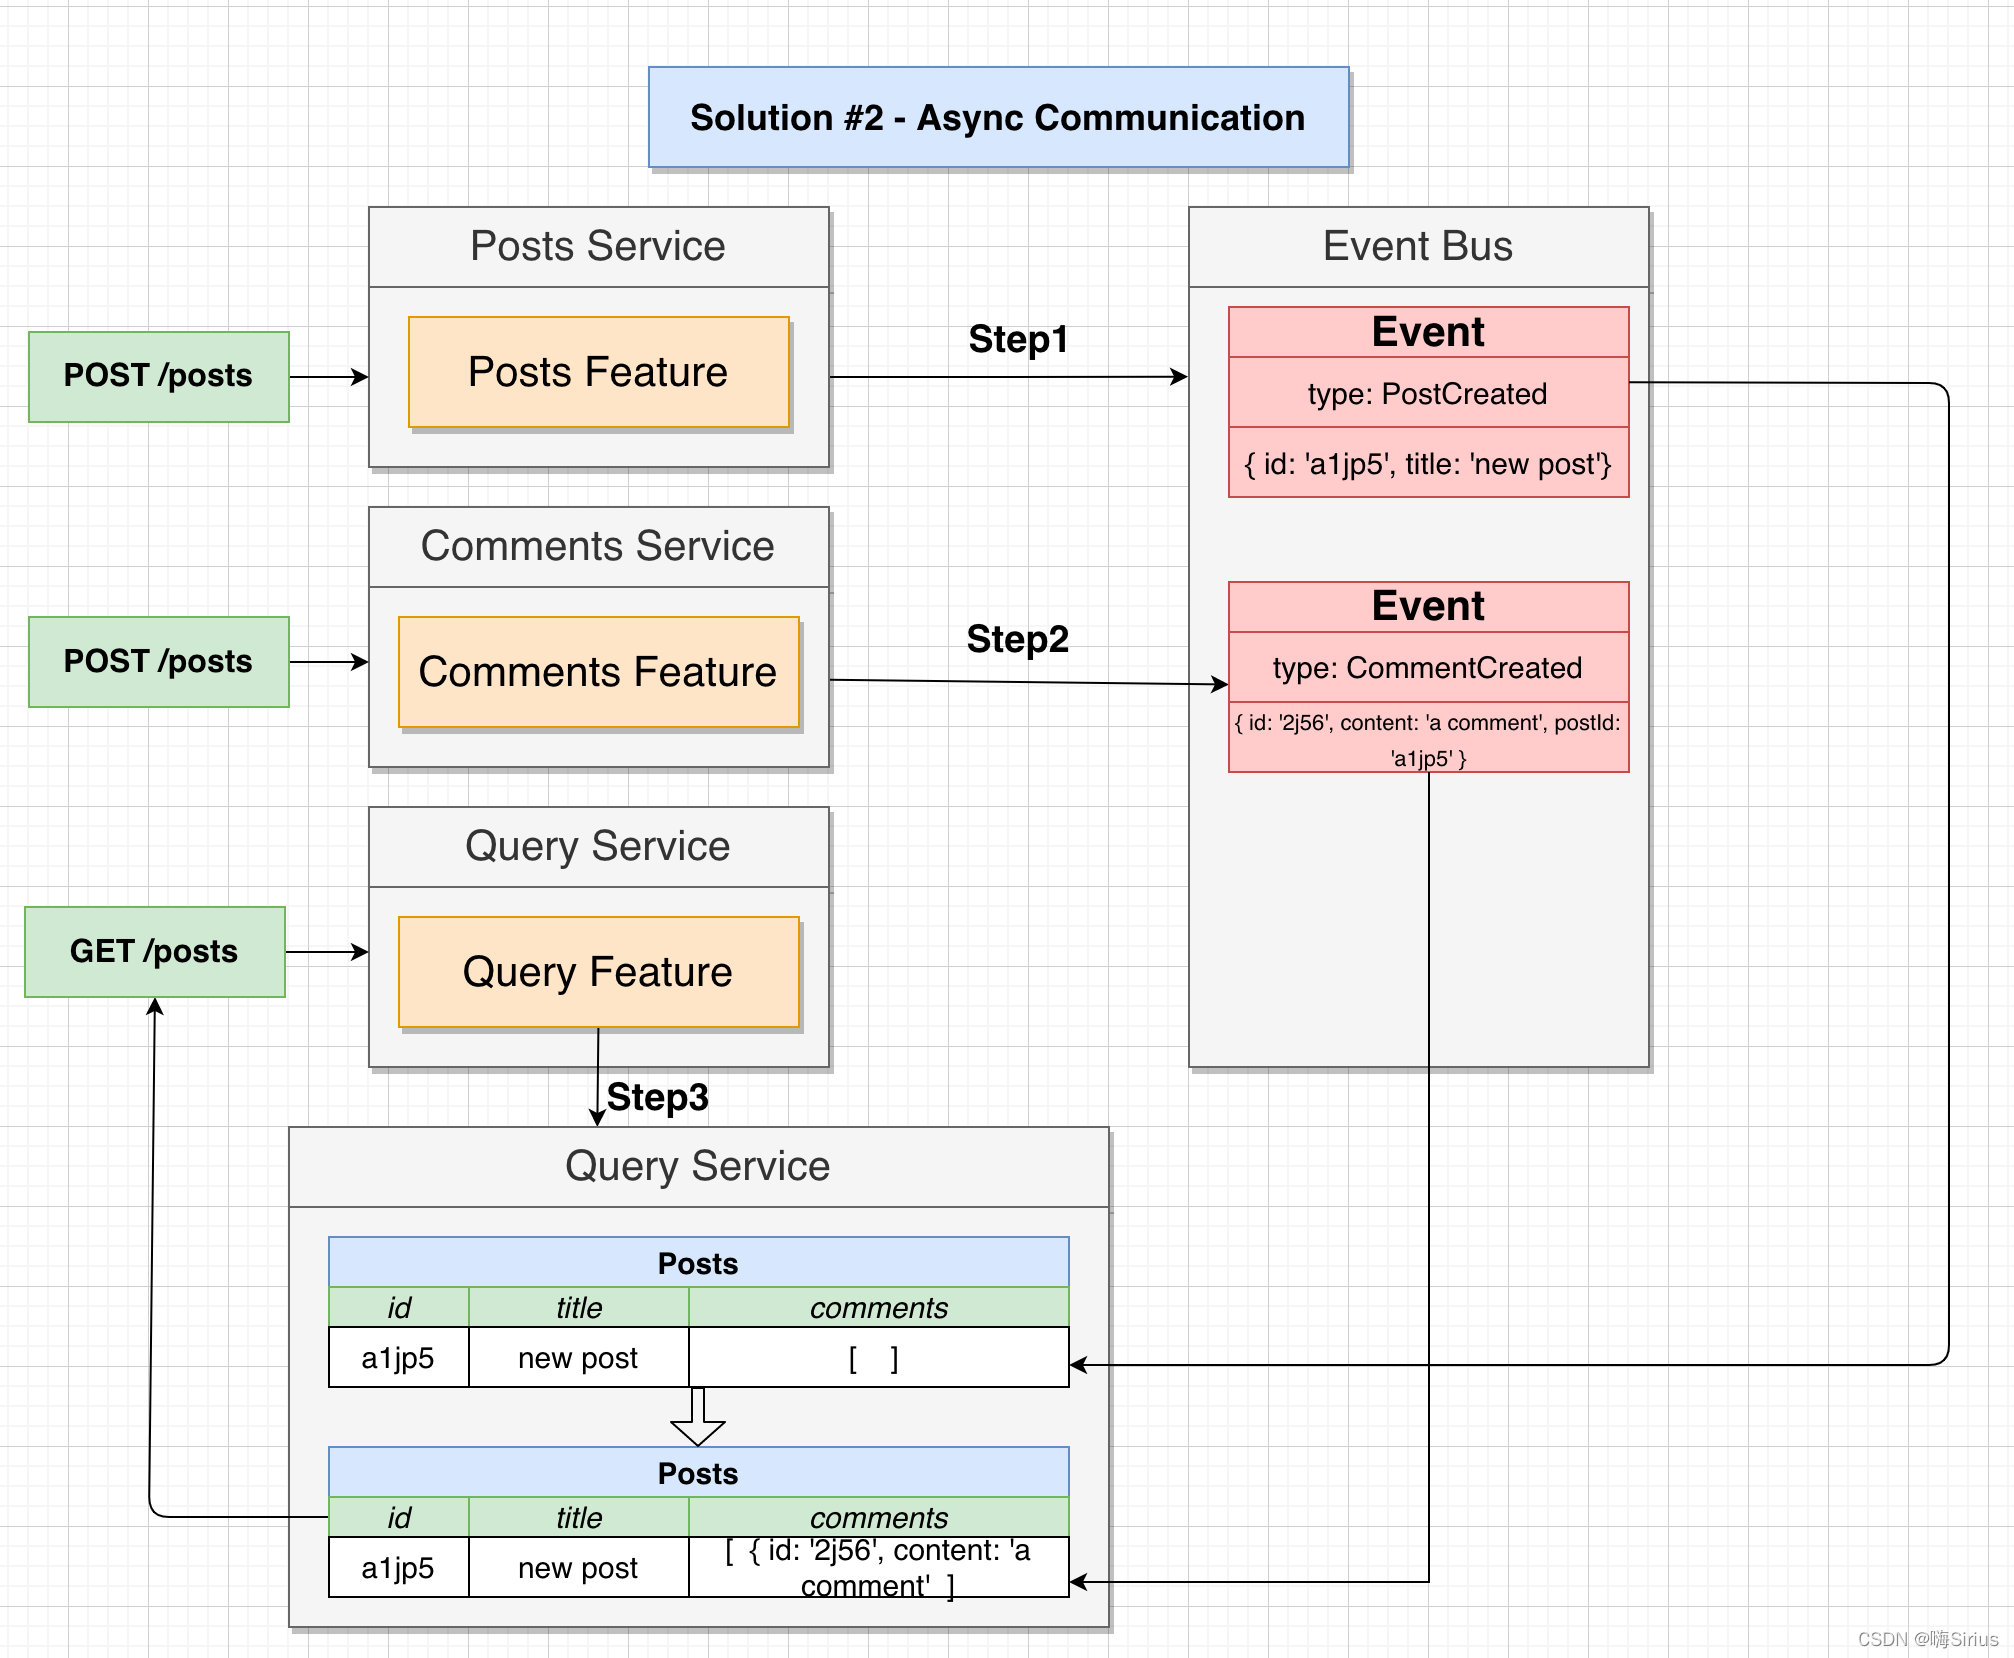Click the empty comments cell [ ]
The width and height of the screenshot is (2014, 1658).
point(877,1358)
